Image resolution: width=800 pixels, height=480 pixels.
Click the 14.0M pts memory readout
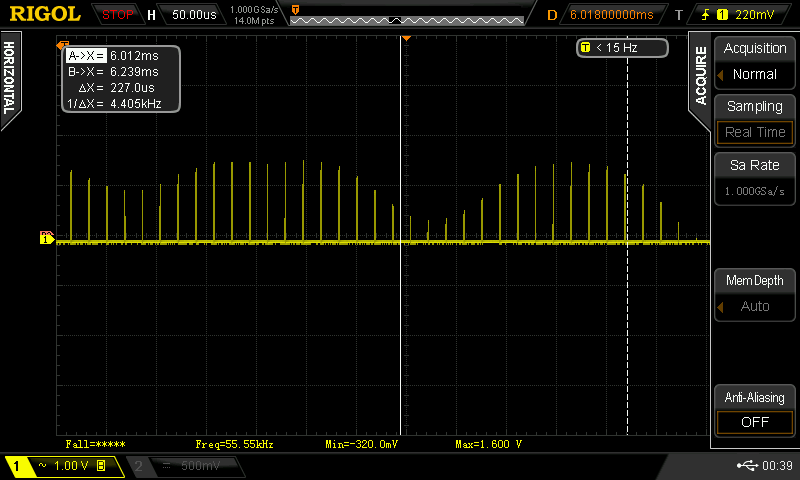pyautogui.click(x=254, y=21)
